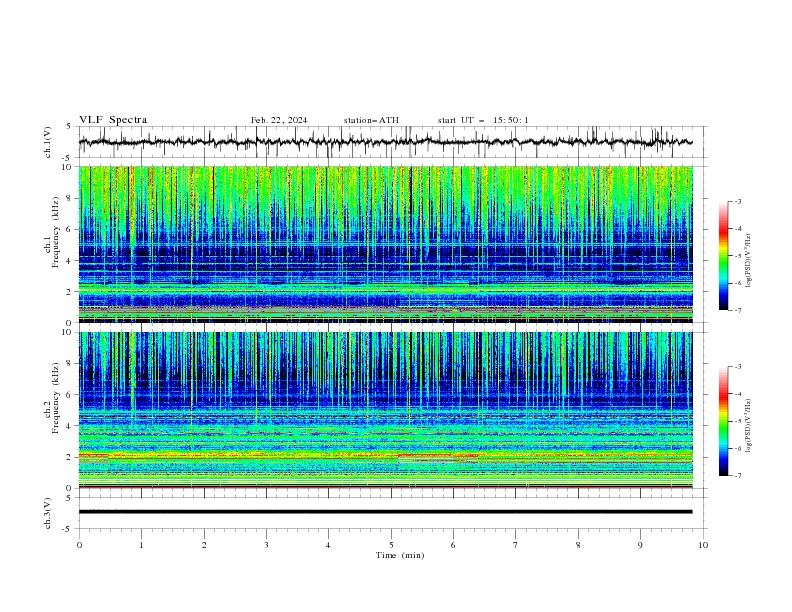Image resolution: width=792 pixels, height=612 pixels.
Task: Click the "-3" label on ch.1 color bar
Action: click(738, 201)
